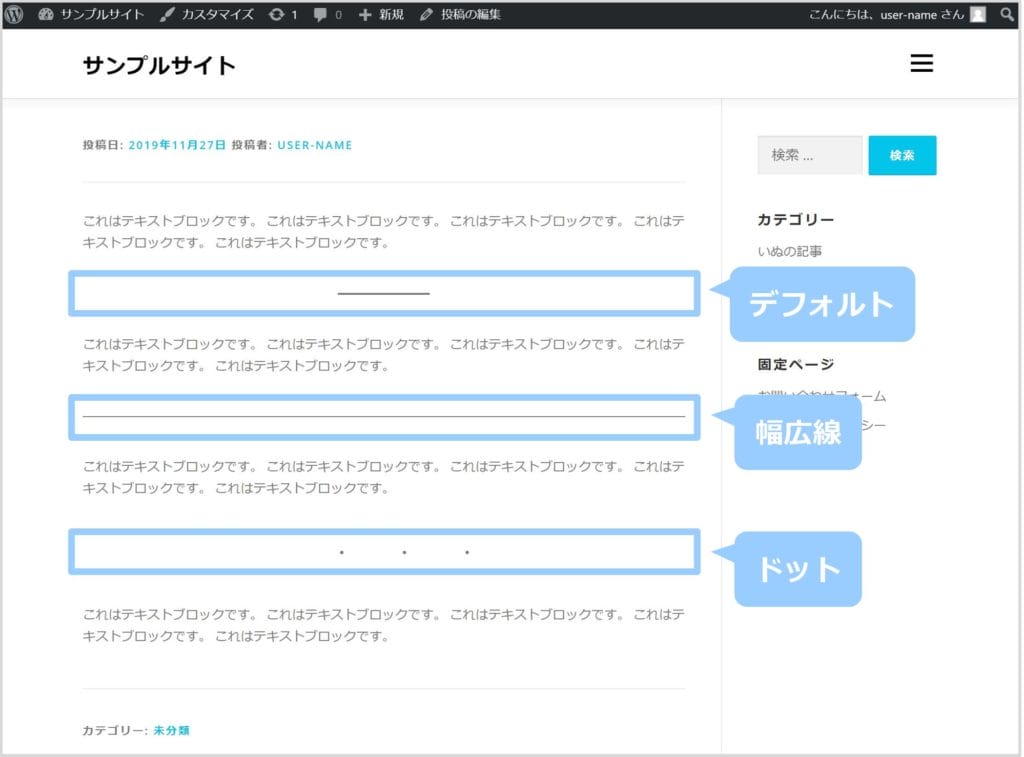Viewport: 1024px width, 757px height.
Task: Click the WordPress logo in admin bar
Action: click(14, 15)
